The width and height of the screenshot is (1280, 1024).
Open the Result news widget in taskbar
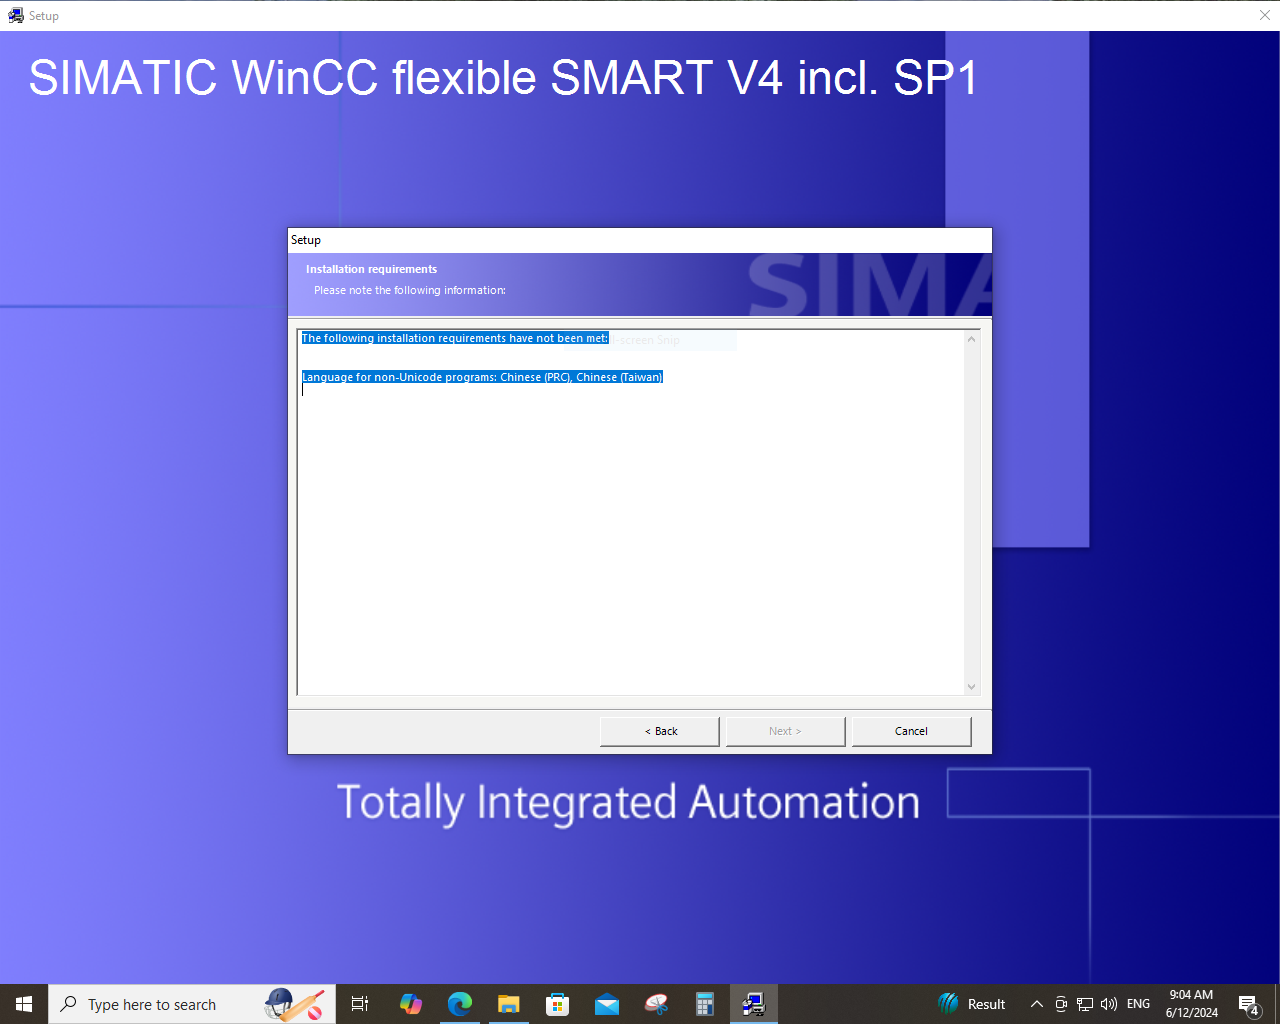(972, 1004)
